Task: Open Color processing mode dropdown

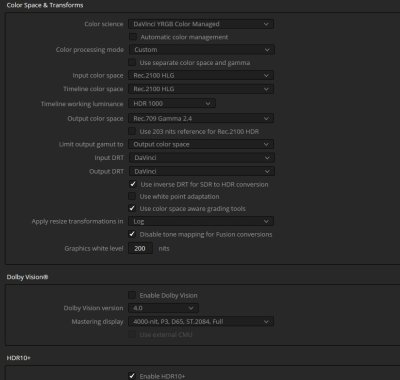Action: tap(202, 50)
